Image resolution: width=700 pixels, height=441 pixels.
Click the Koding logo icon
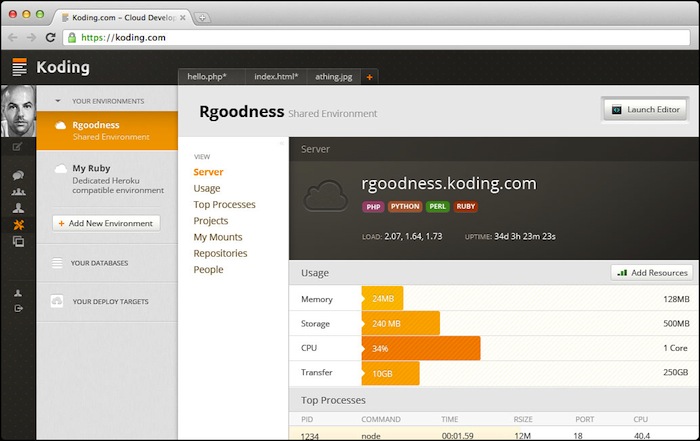[x=19, y=68]
